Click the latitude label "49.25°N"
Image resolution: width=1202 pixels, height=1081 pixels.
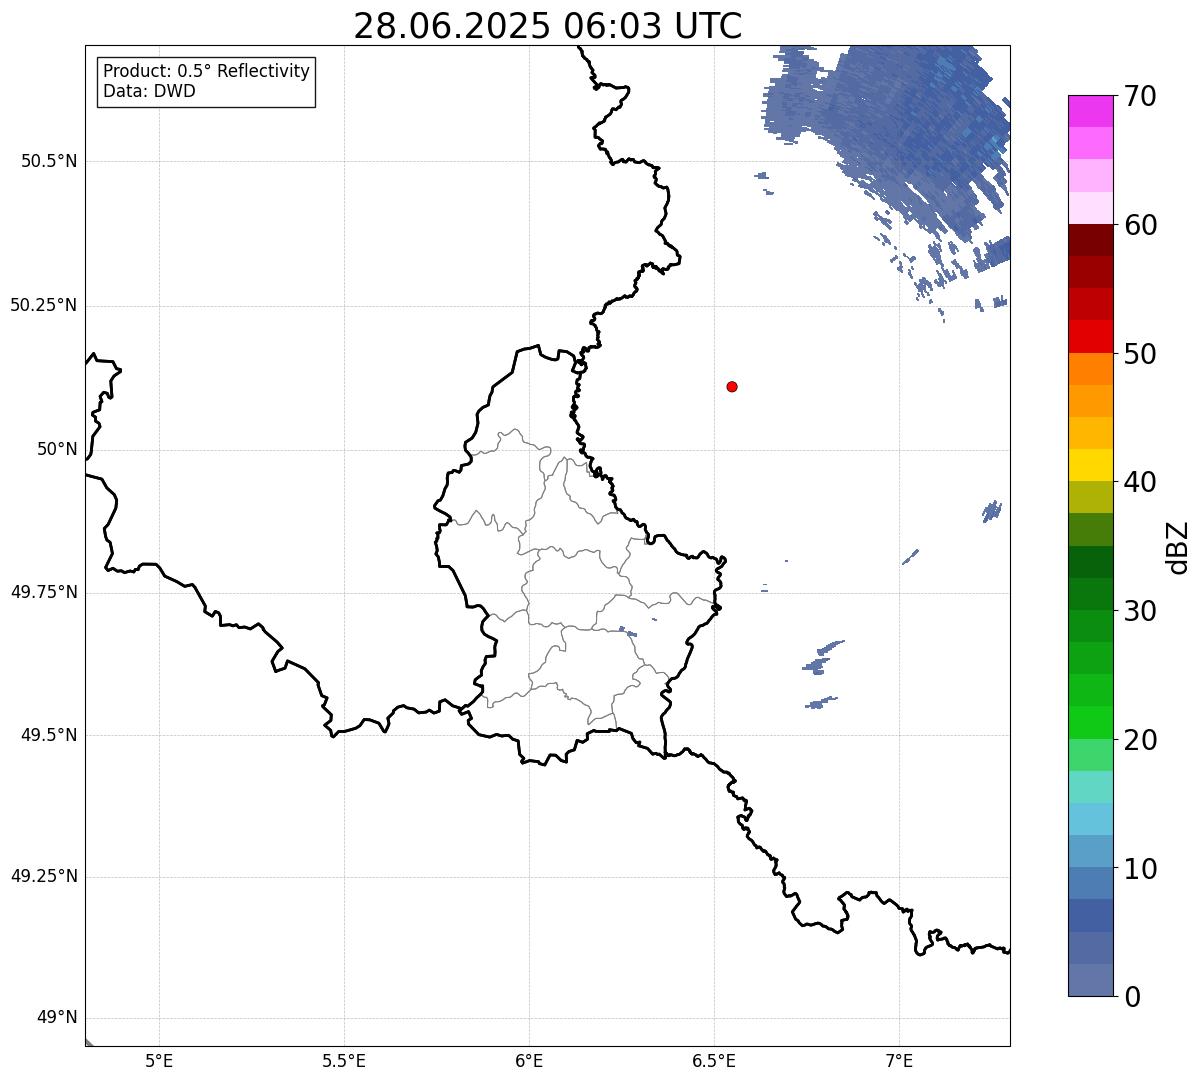coord(44,877)
